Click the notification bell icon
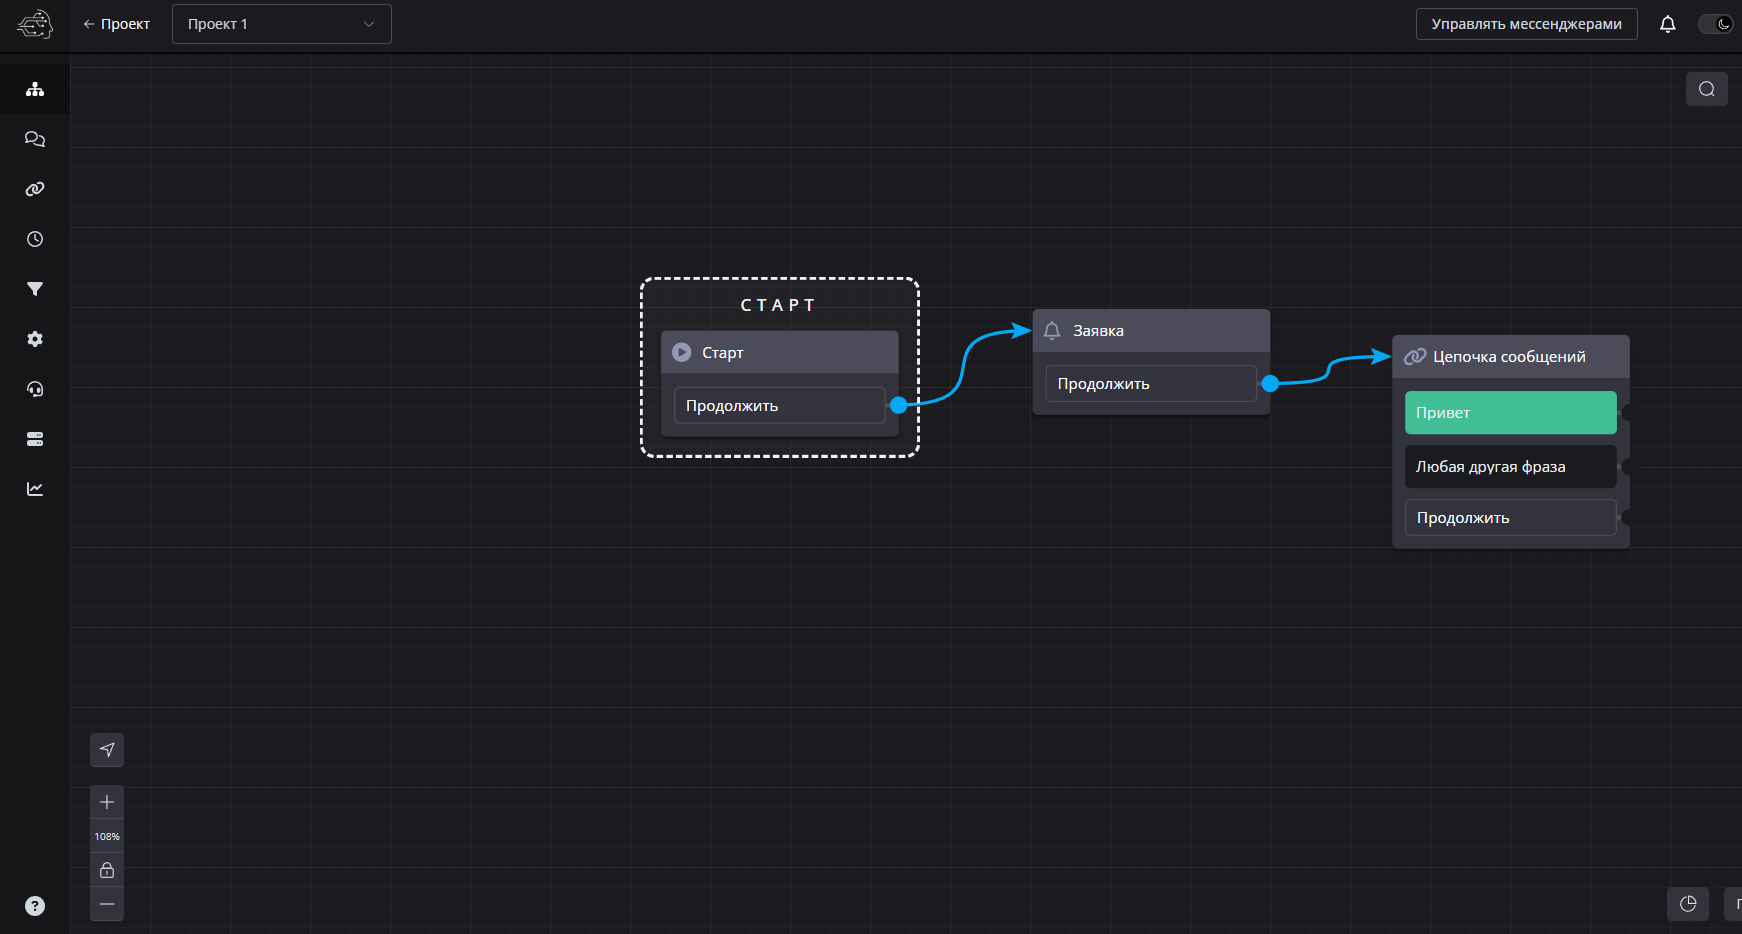Viewport: 1742px width, 934px height. point(1667,24)
